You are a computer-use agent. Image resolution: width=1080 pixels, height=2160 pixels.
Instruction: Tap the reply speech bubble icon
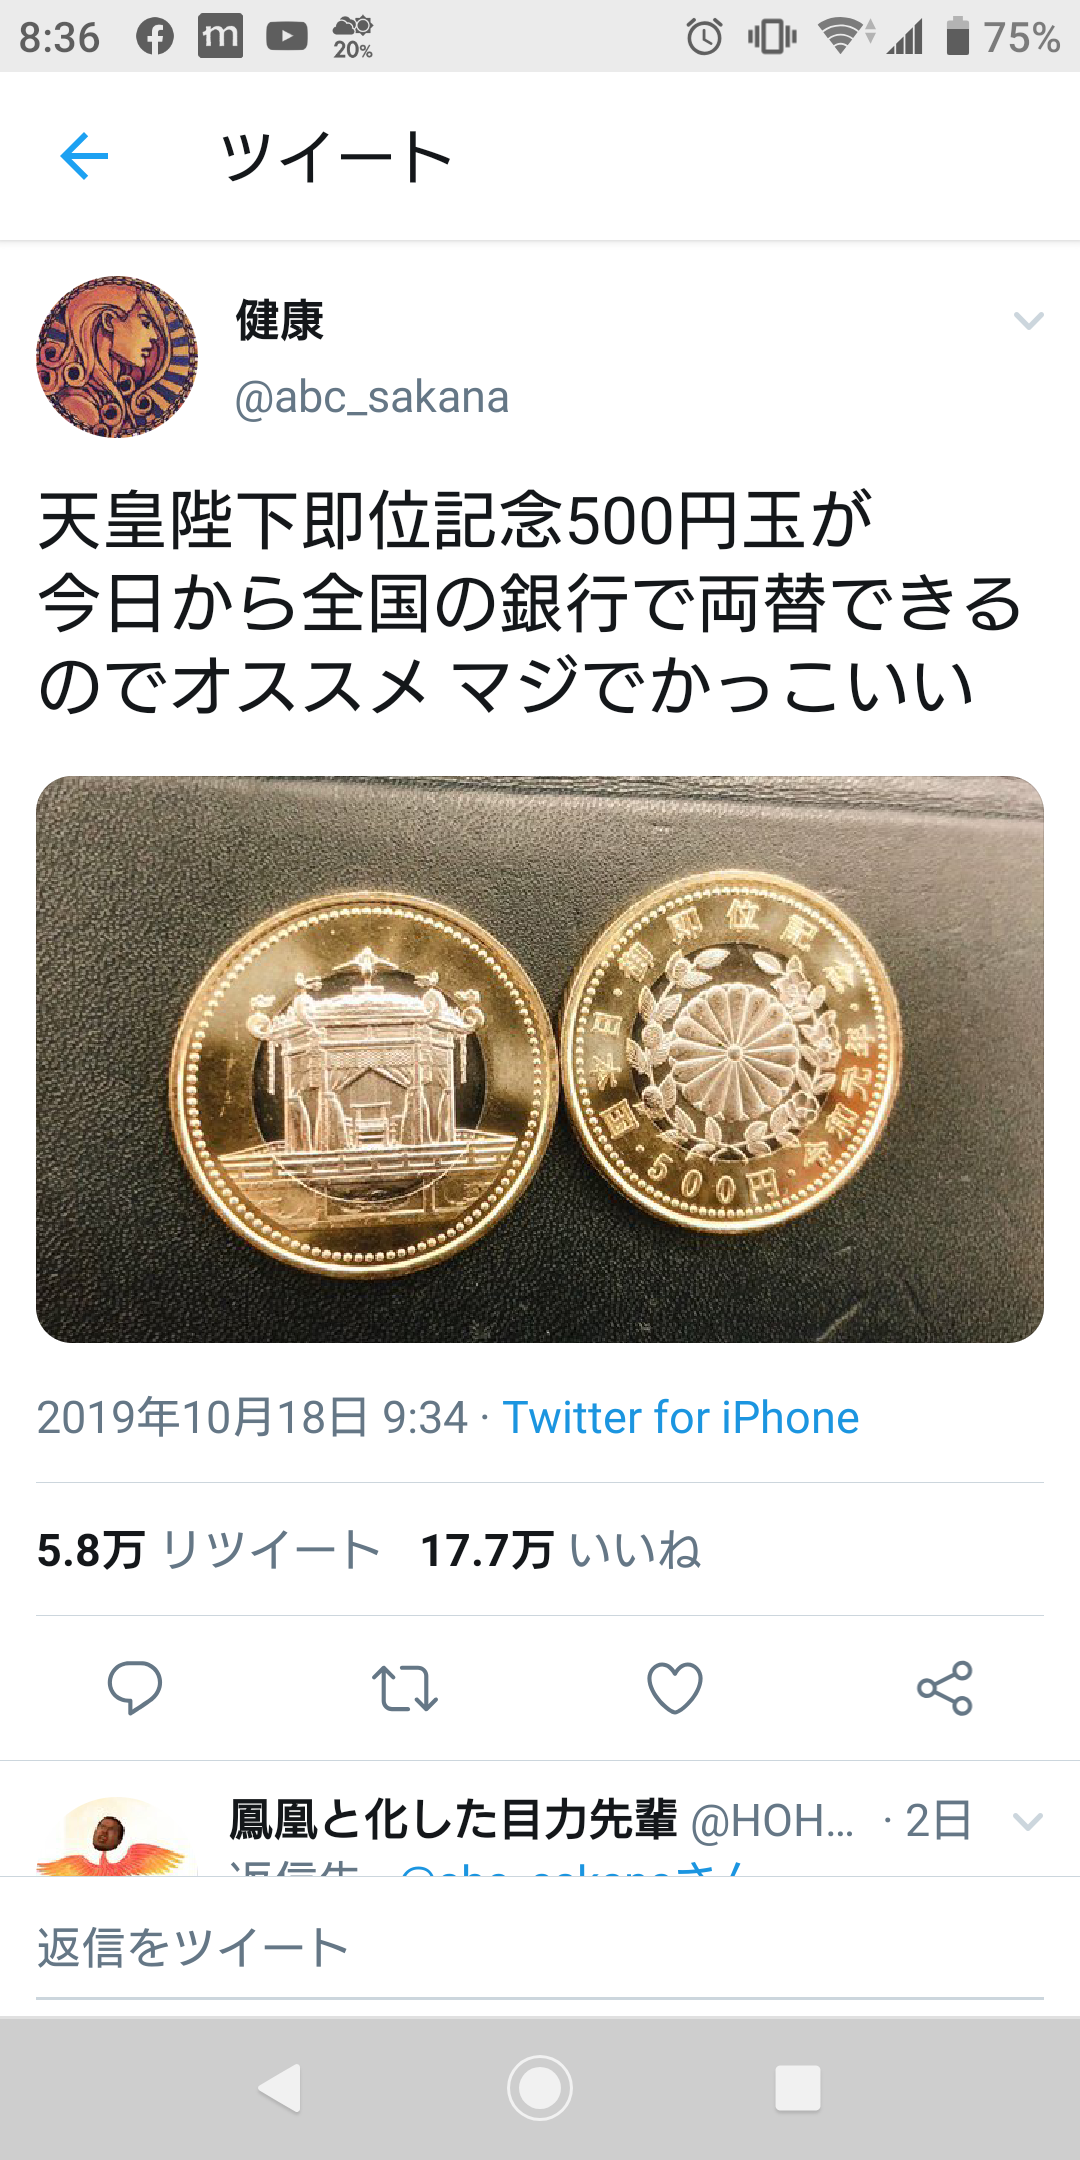(135, 1688)
